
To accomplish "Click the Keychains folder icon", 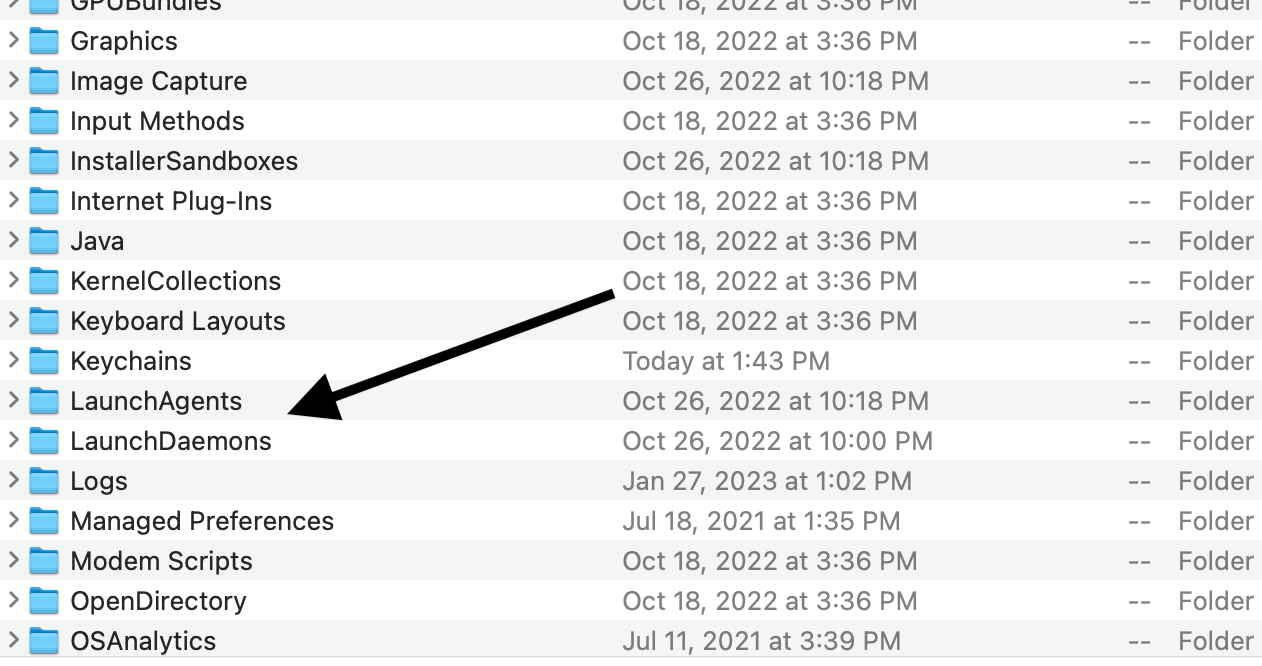I will tap(44, 361).
